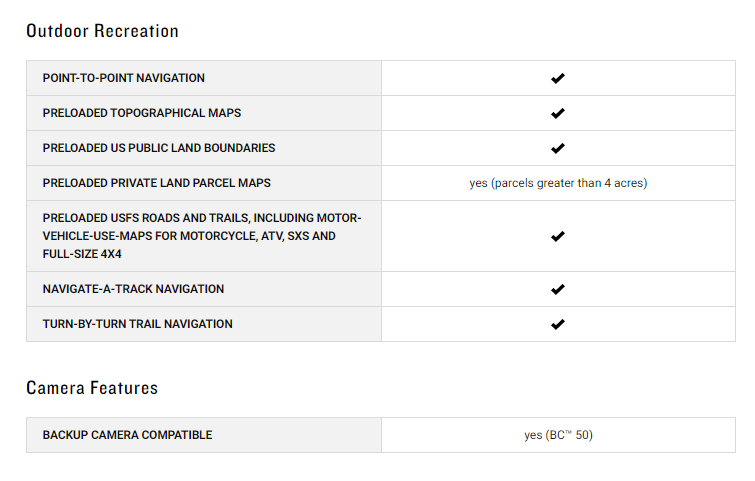Click the Point-to-Point Navigation row label
This screenshot has height=481, width=755.
[124, 78]
